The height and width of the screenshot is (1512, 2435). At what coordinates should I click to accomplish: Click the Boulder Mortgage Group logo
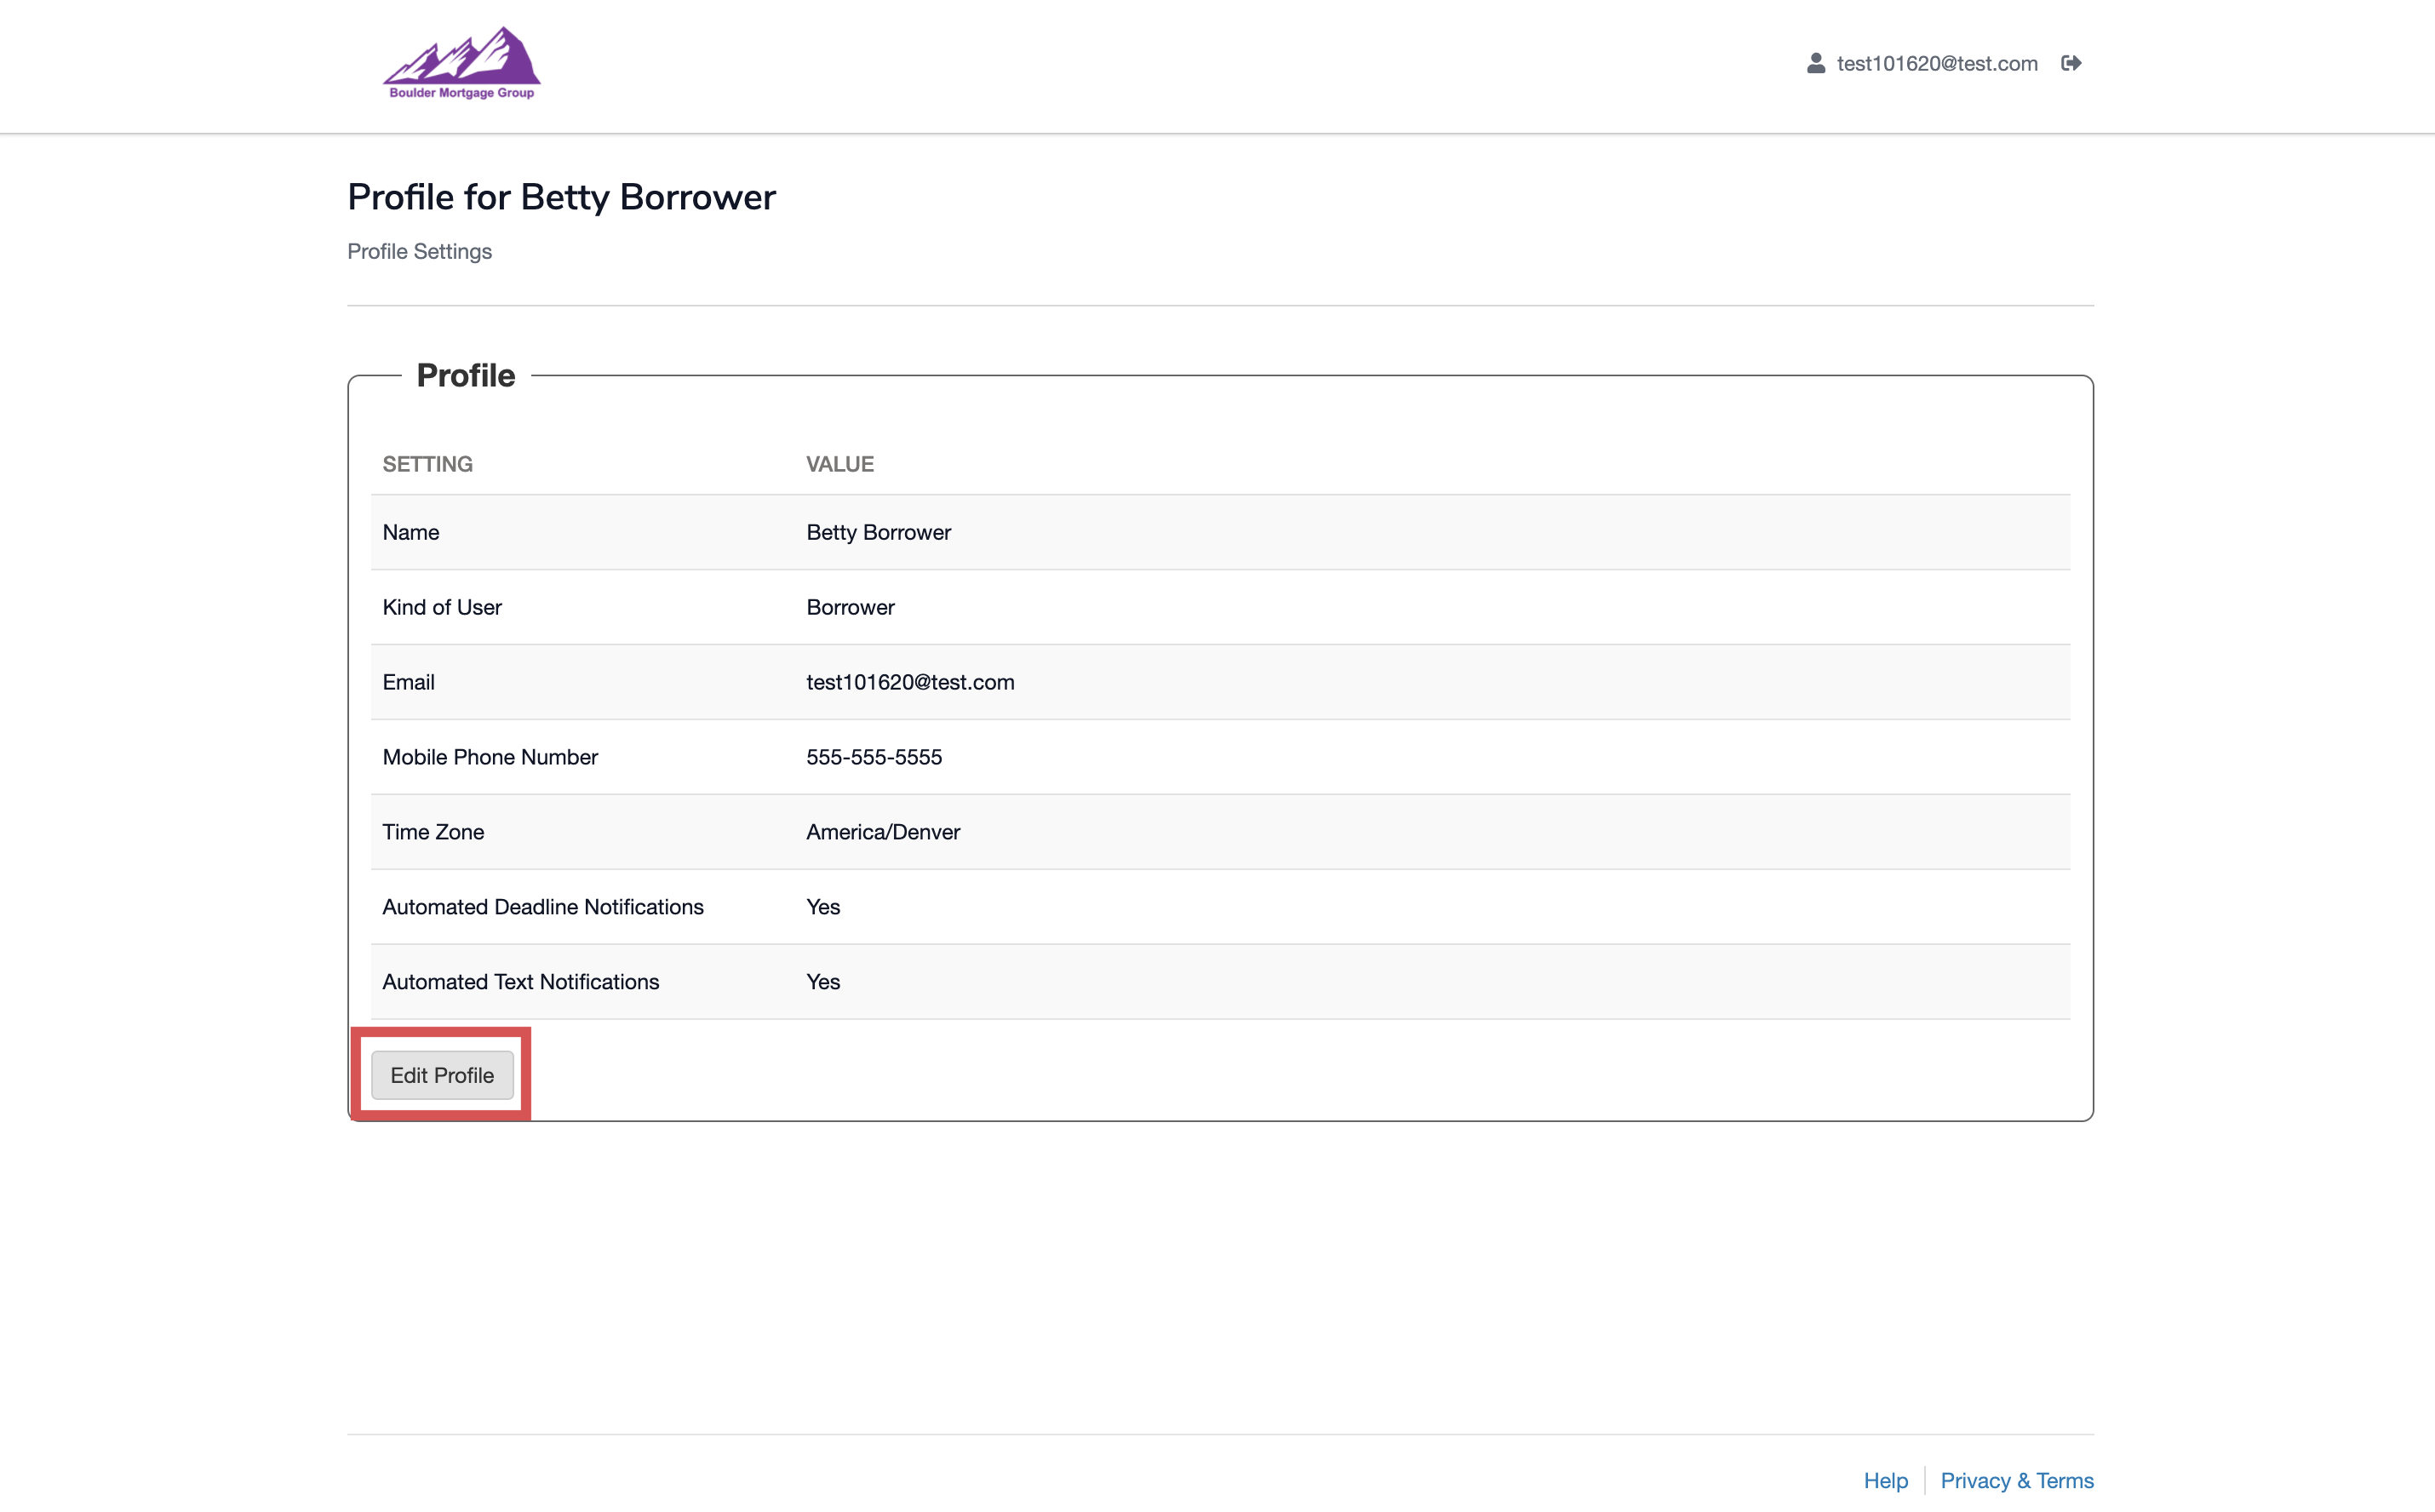(461, 63)
